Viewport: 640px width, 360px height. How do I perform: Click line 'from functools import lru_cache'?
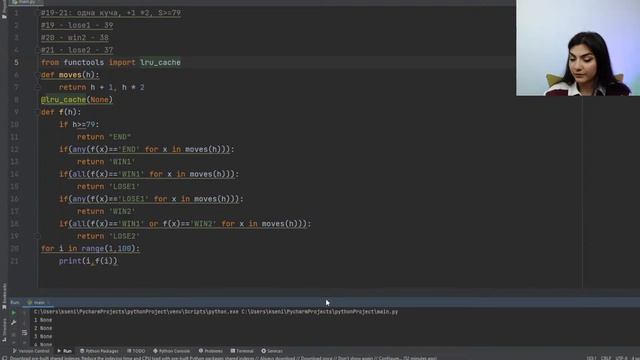(111, 62)
